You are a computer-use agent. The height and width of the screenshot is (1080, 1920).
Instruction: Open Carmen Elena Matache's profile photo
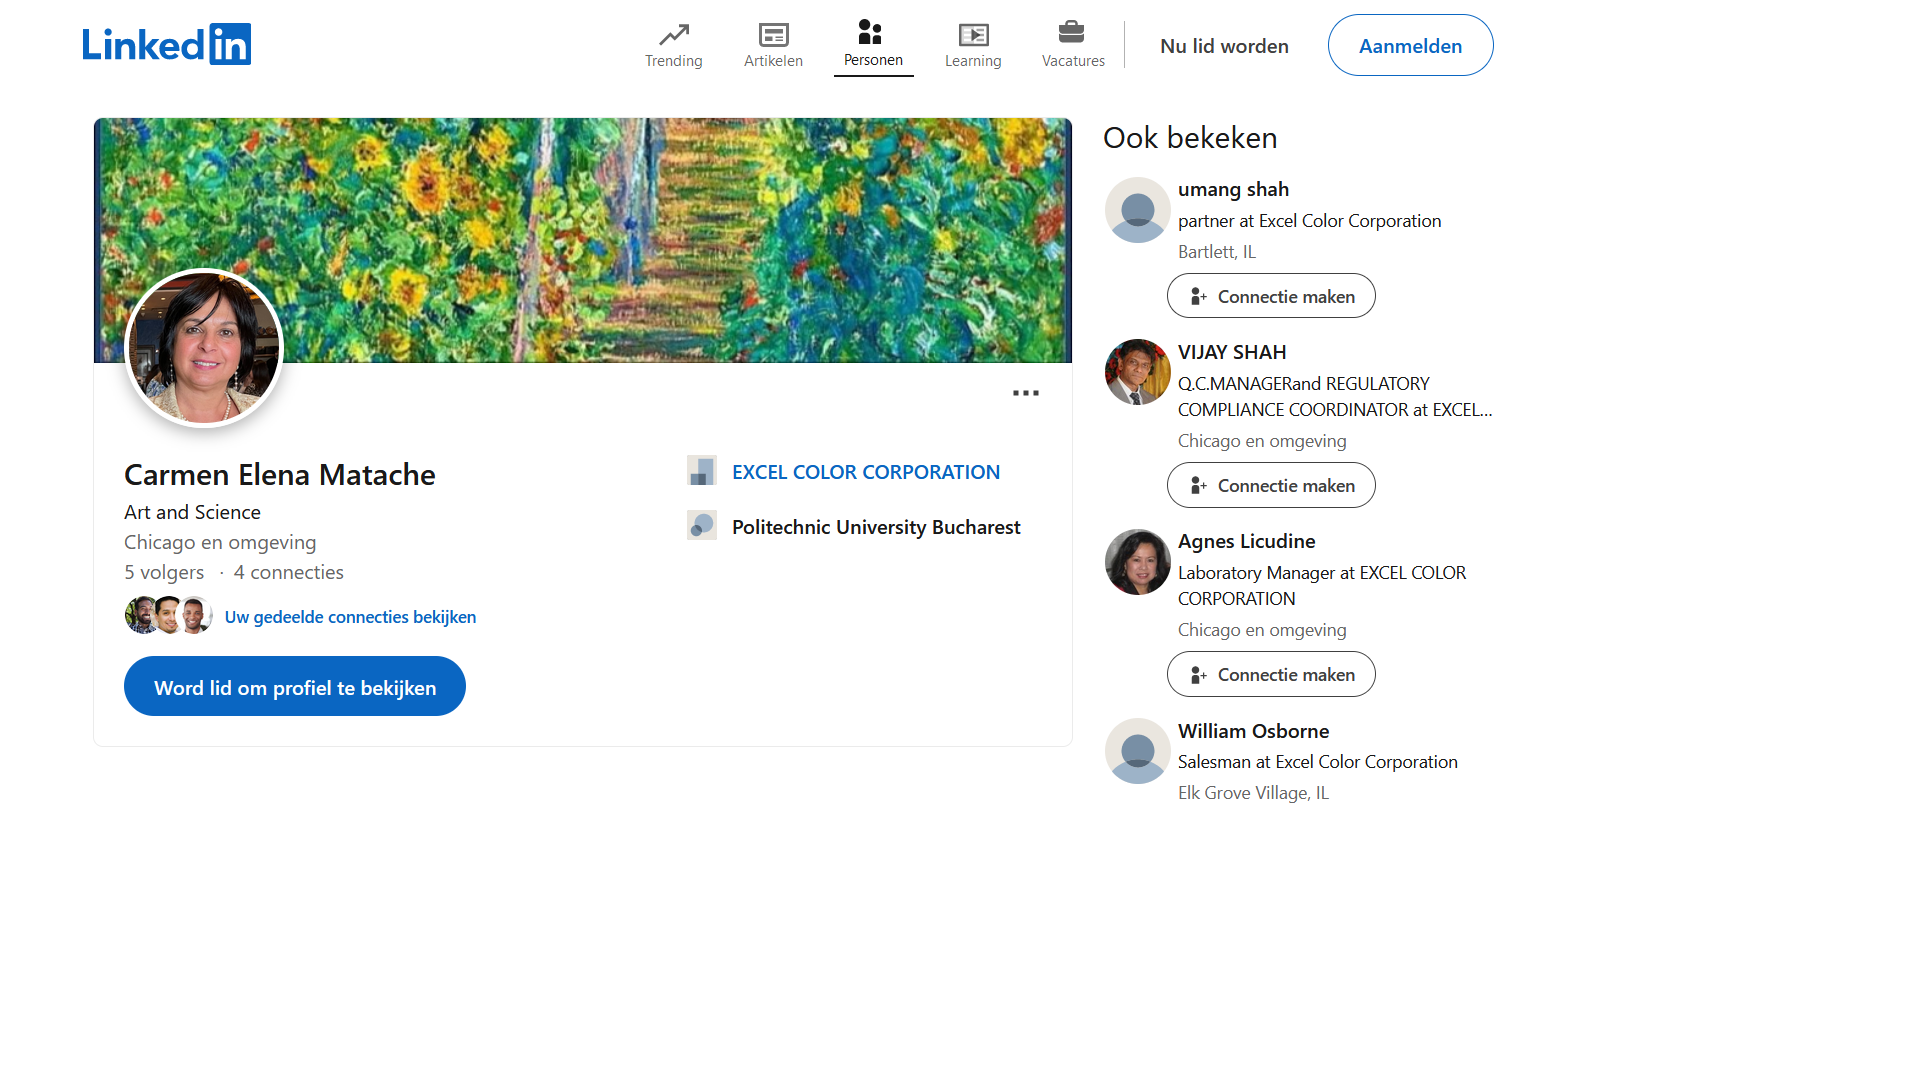pos(204,348)
